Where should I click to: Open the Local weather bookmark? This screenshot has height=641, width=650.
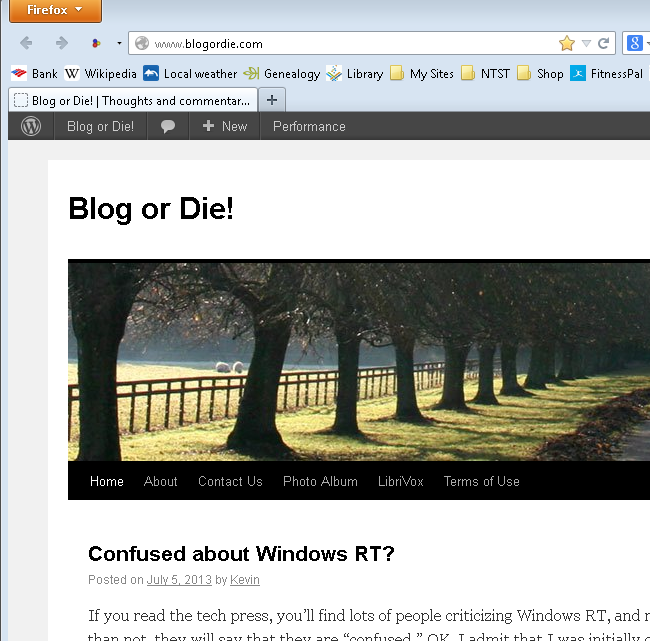click(190, 74)
